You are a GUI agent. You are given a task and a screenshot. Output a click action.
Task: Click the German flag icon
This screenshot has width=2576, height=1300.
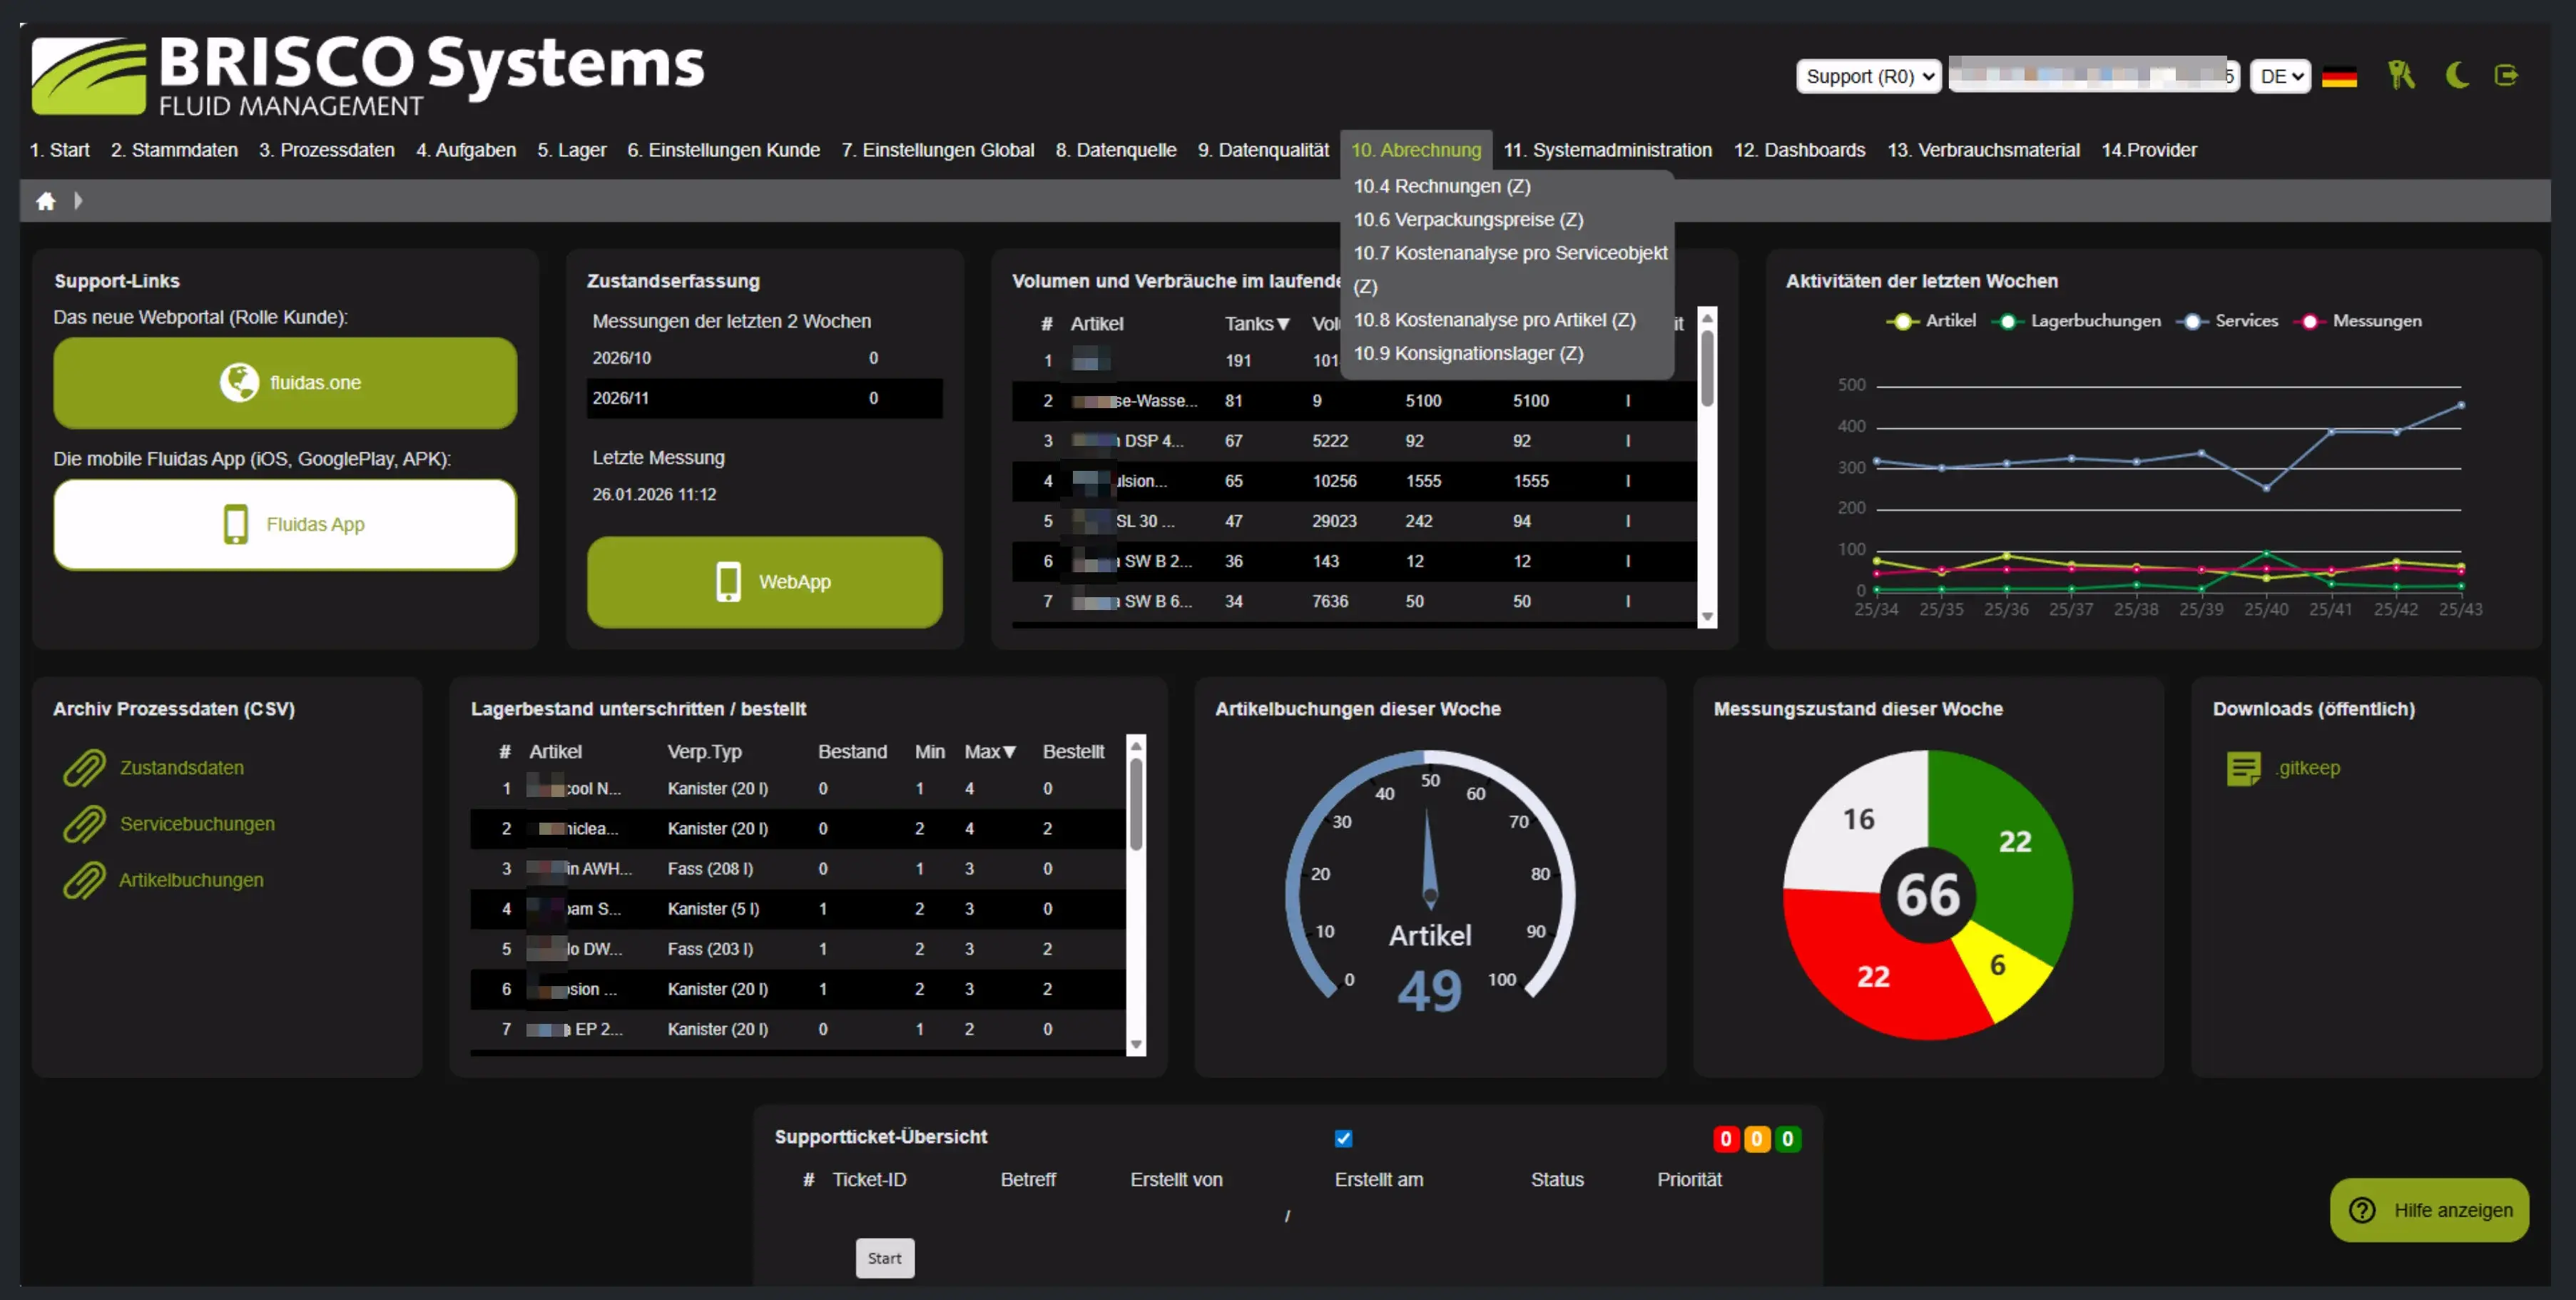[2340, 75]
